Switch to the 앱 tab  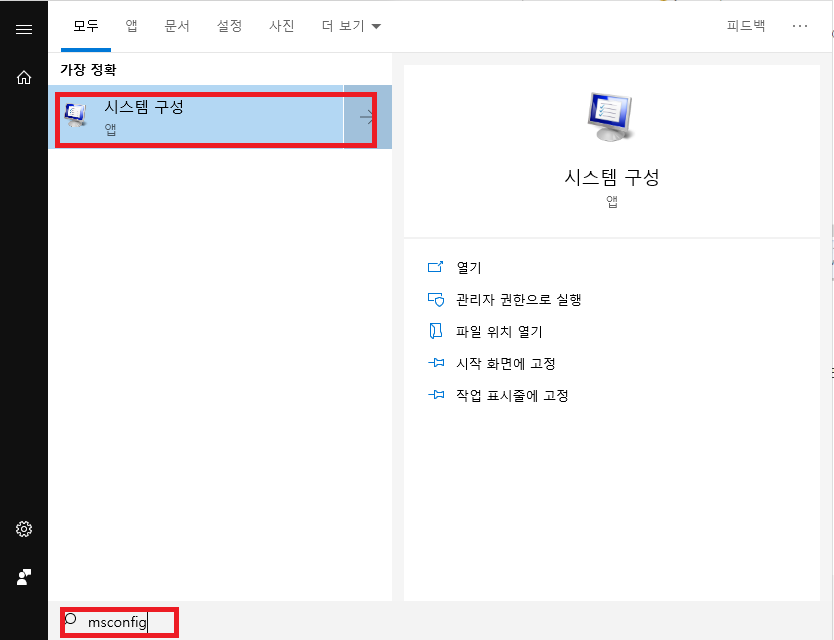pyautogui.click(x=131, y=26)
